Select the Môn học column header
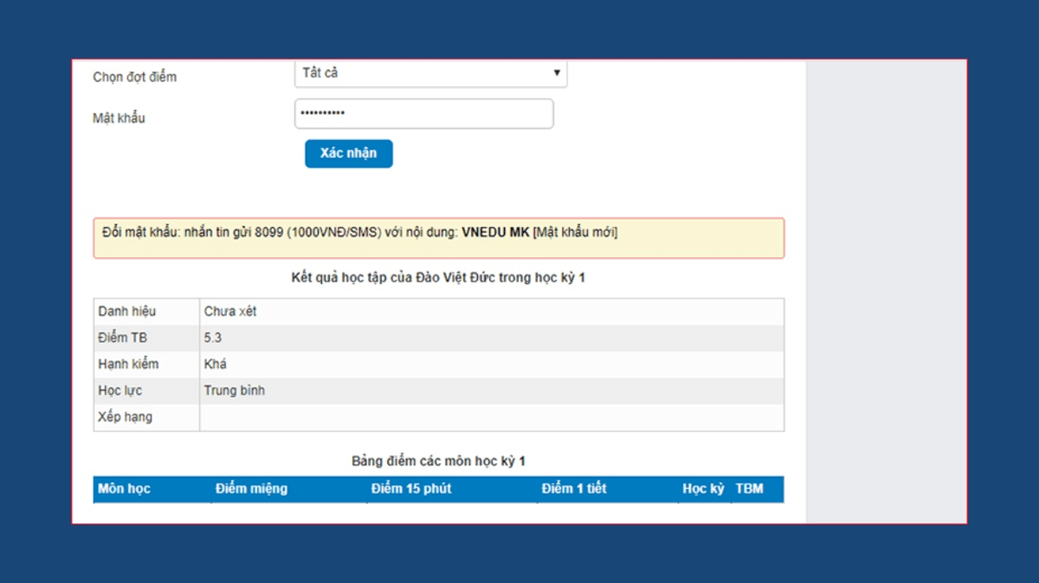The height and width of the screenshot is (583, 1039). point(124,489)
